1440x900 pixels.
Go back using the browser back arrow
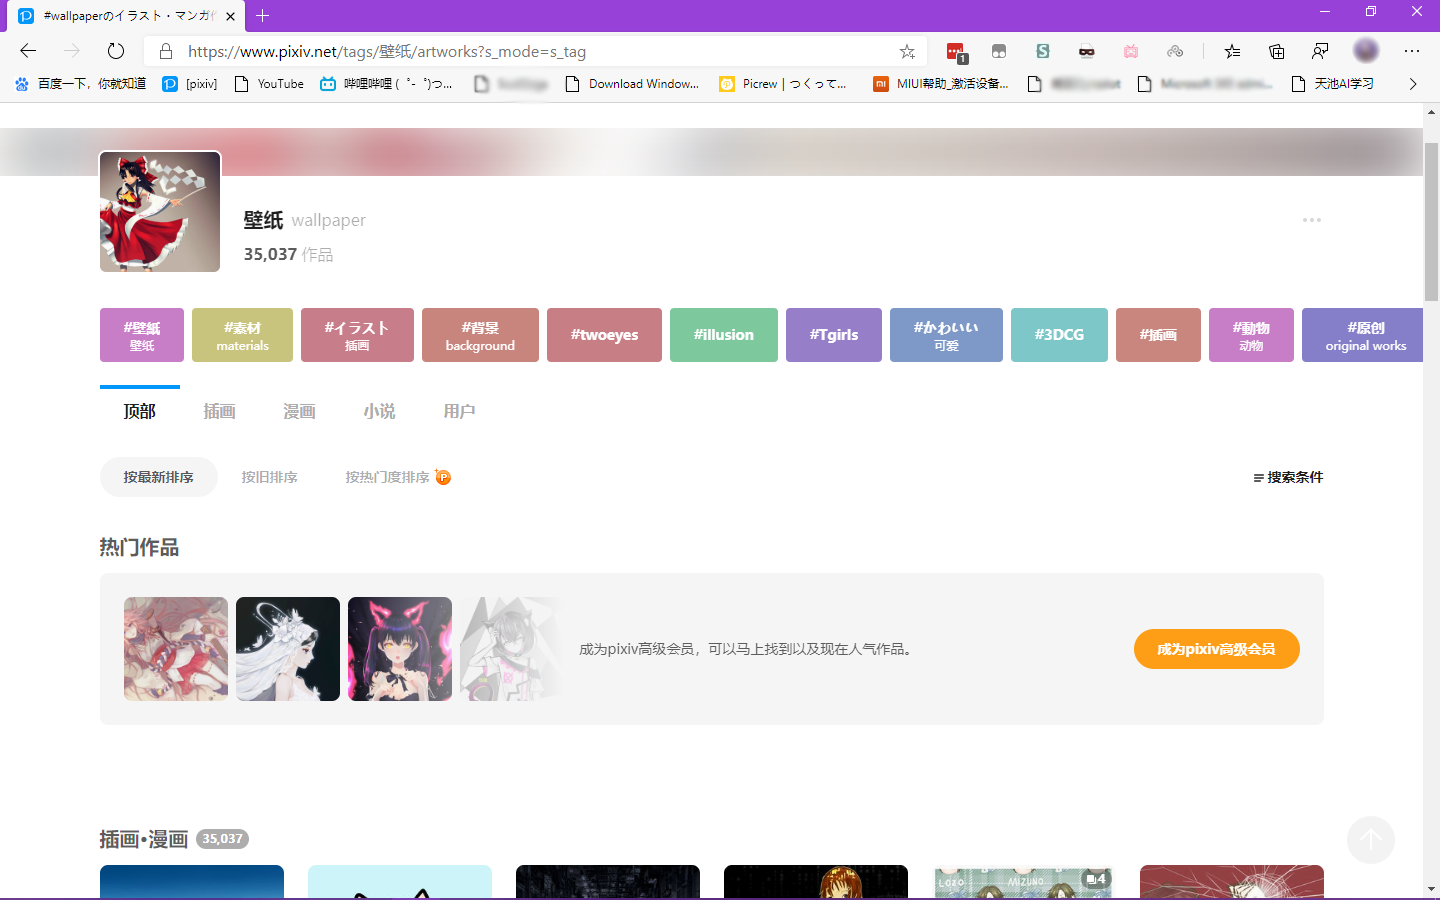pos(28,51)
